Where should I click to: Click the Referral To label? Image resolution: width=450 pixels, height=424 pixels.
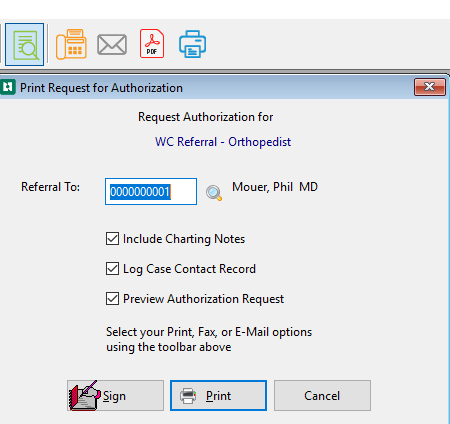click(x=51, y=187)
